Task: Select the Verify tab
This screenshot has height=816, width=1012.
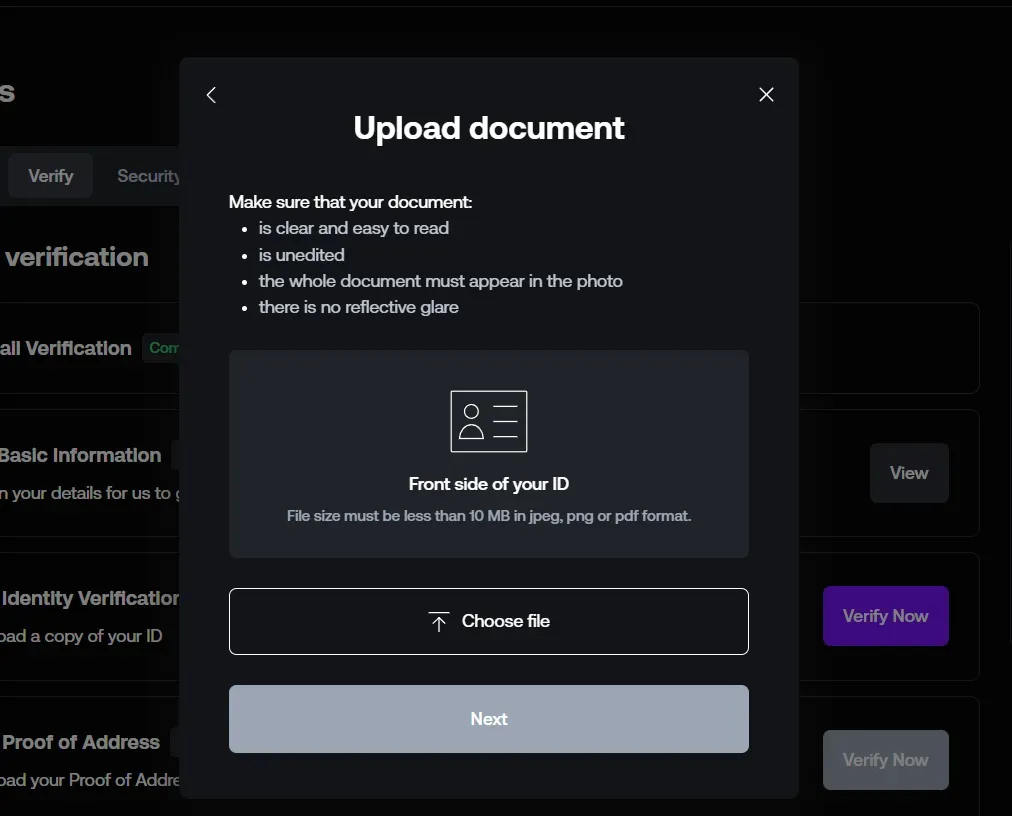Action: pos(50,175)
